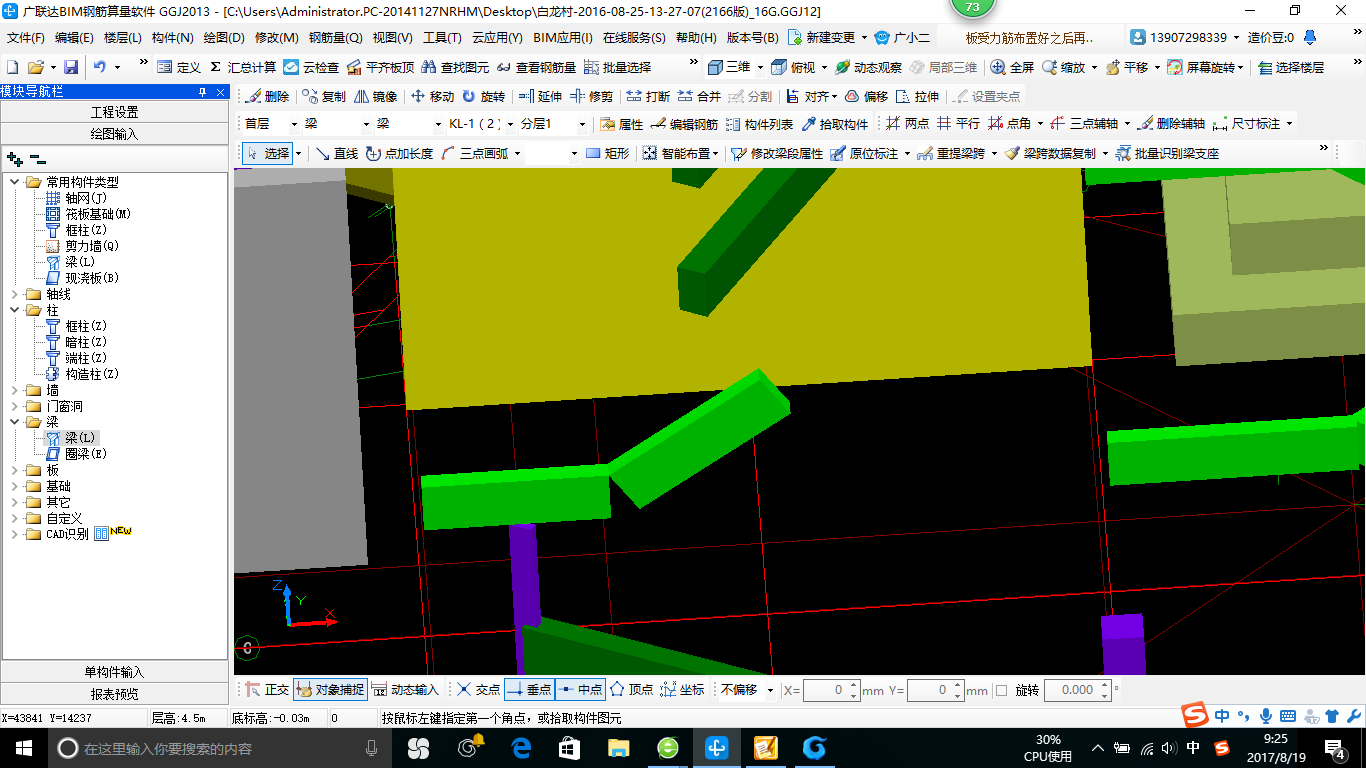Select the 延伸 (Extend) tool
Viewport: 1366px width, 768px height.
pos(540,97)
